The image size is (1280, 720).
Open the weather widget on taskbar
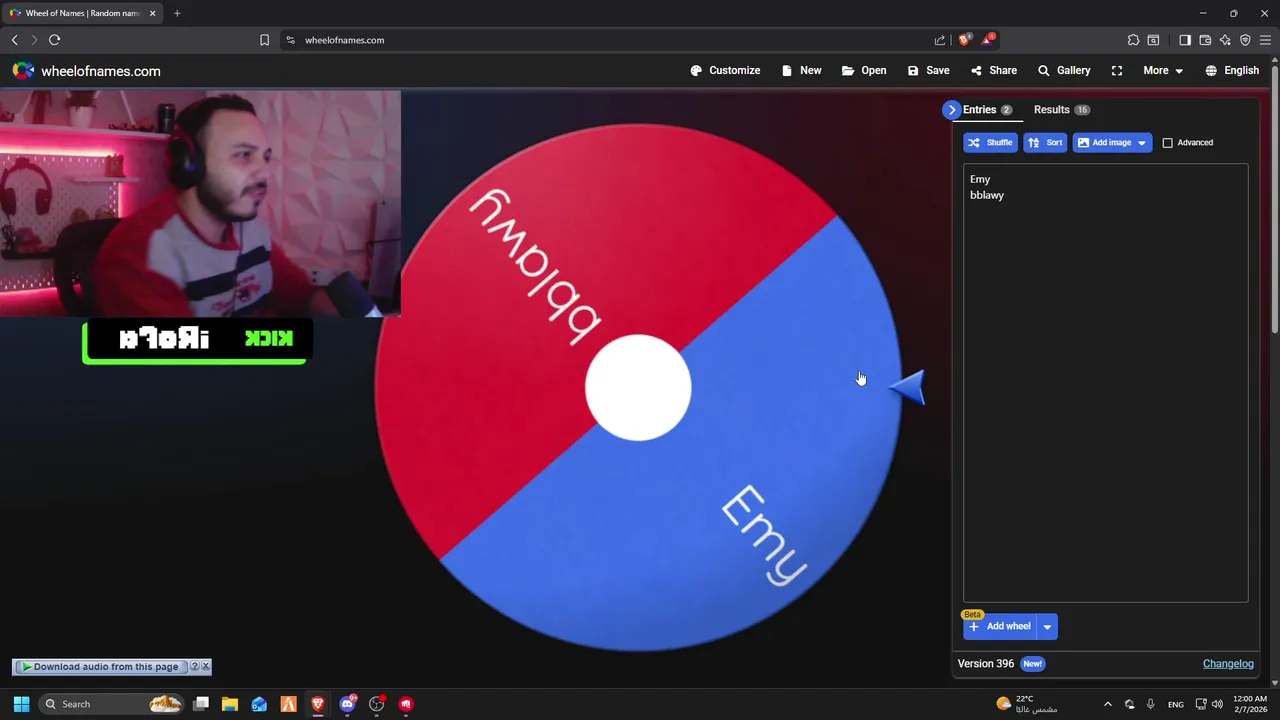coord(1026,704)
